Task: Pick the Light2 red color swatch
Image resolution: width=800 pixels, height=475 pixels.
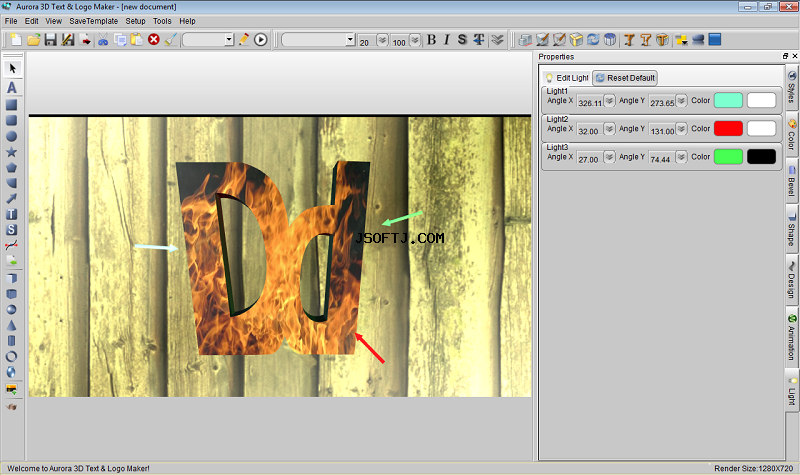Action: tap(728, 129)
